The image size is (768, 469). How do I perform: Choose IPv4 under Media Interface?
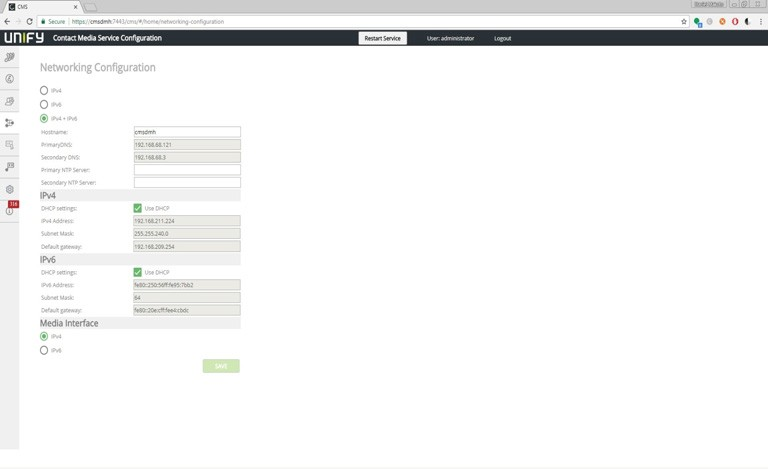pyautogui.click(x=44, y=336)
